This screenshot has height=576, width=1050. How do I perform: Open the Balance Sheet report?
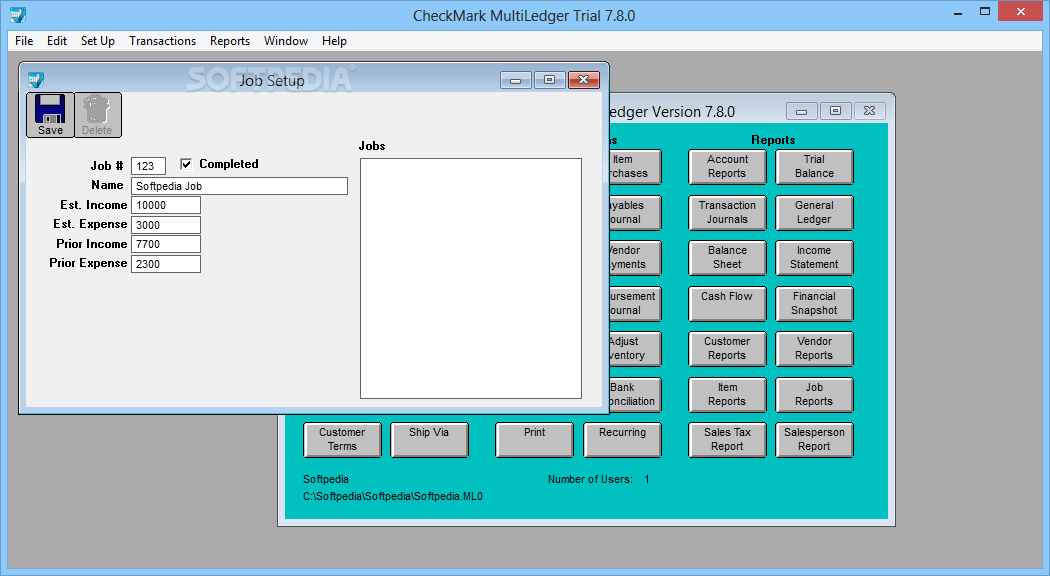click(727, 257)
